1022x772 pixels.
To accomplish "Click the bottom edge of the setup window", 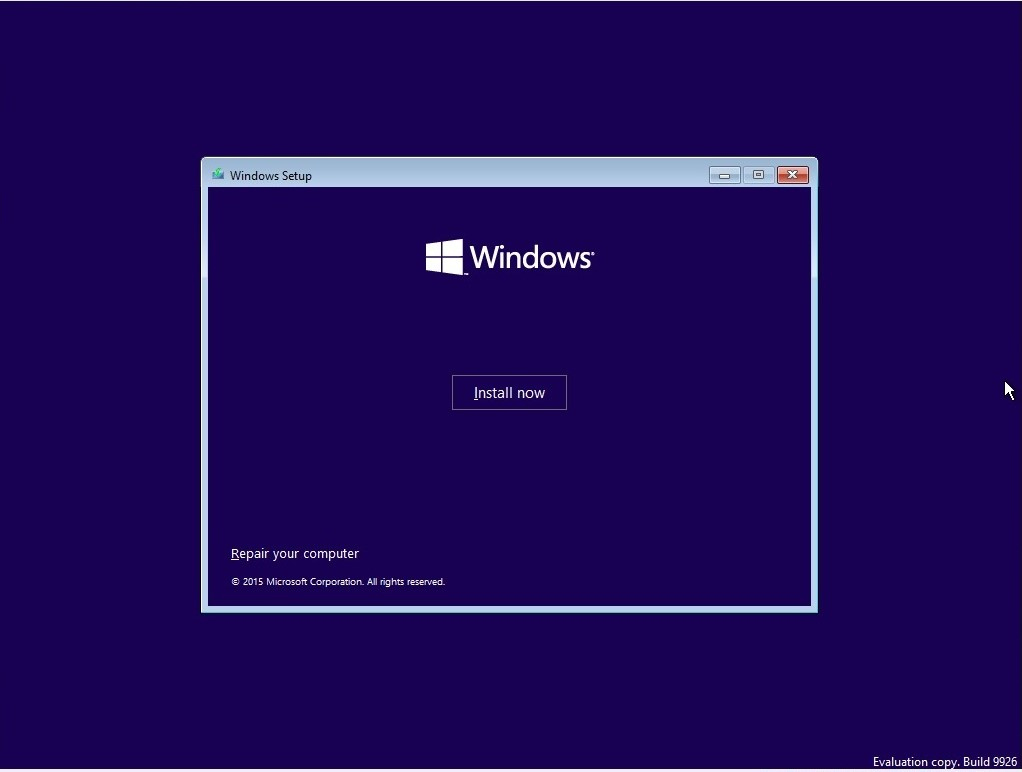I will click(x=509, y=608).
